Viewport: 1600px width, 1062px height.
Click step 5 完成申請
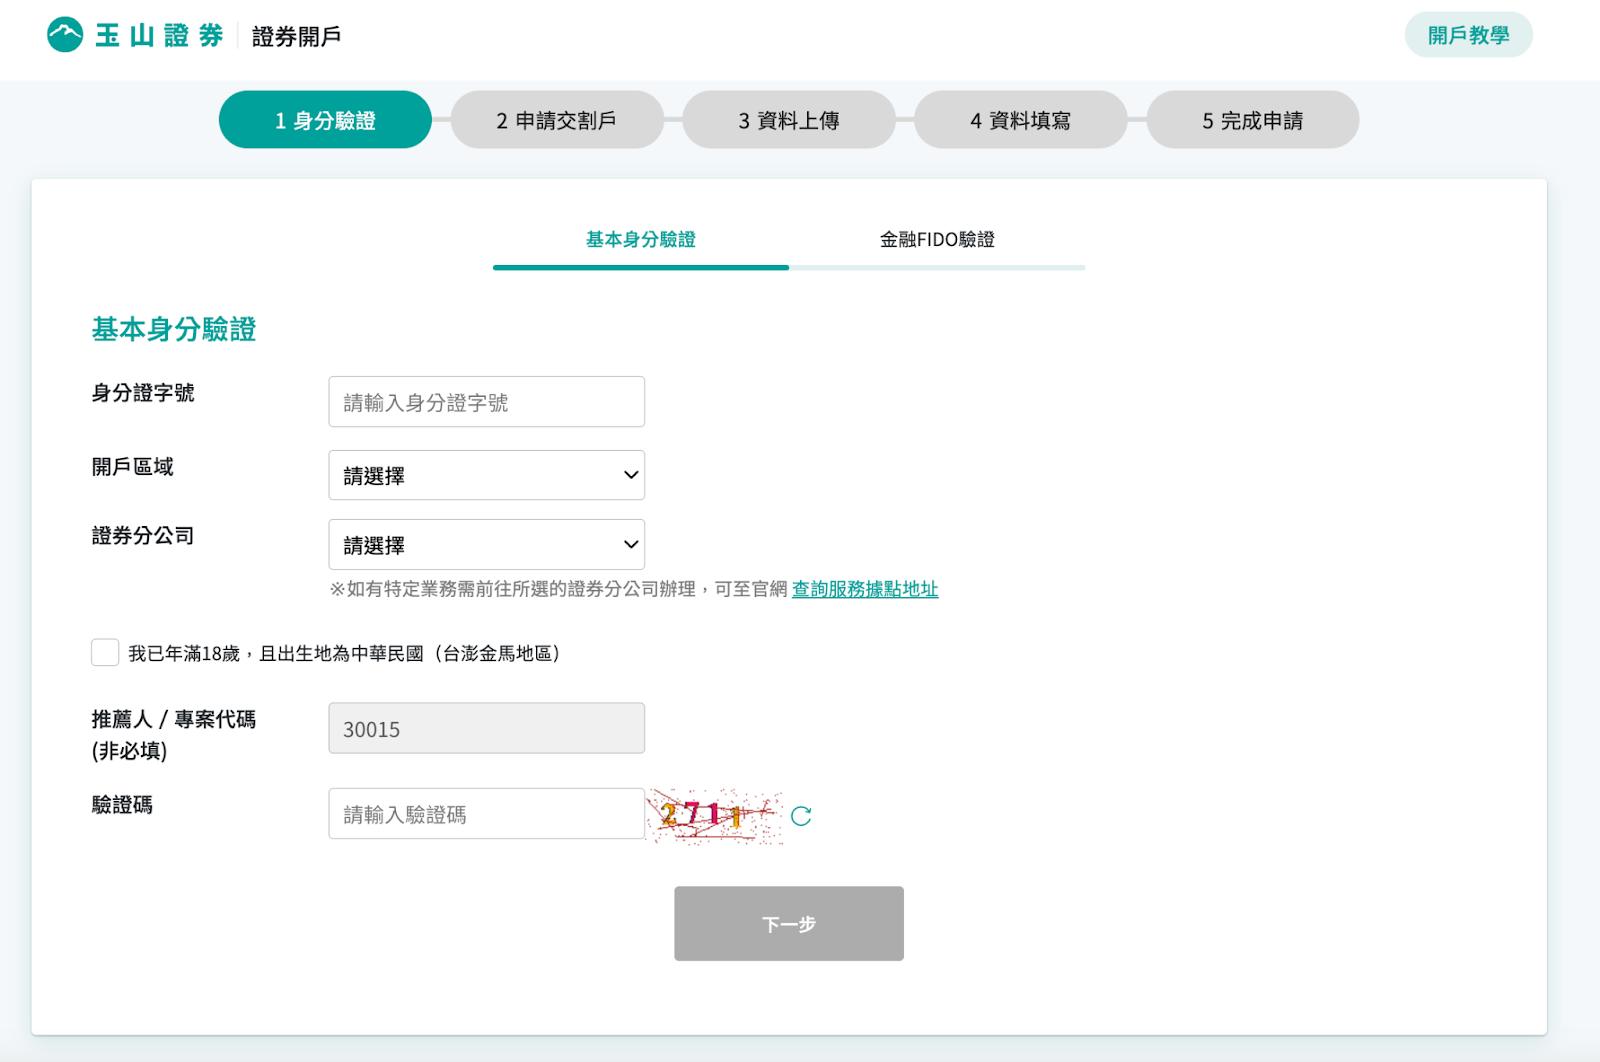(1252, 120)
